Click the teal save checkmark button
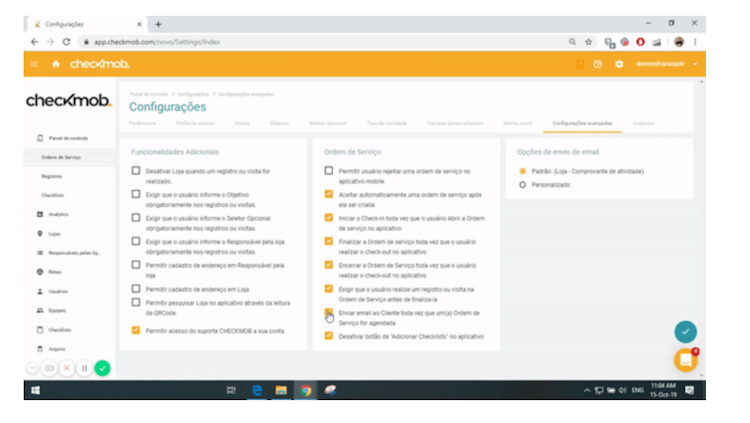 coord(685,332)
